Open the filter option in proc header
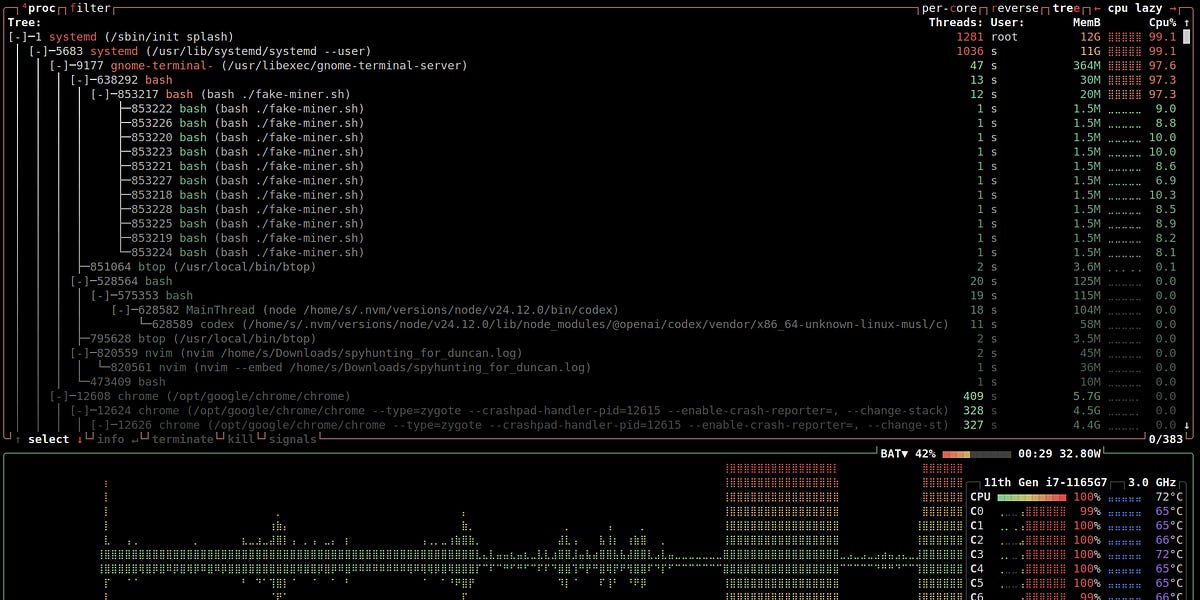The width and height of the screenshot is (1200, 600). click(92, 8)
